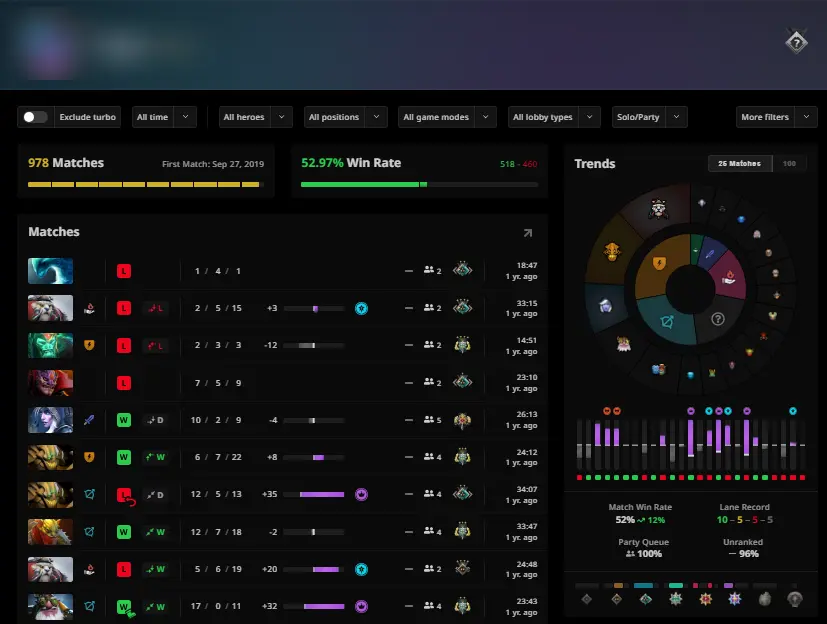Select the unknown role question segment in wheel
This screenshot has height=624, width=827.
(x=717, y=319)
